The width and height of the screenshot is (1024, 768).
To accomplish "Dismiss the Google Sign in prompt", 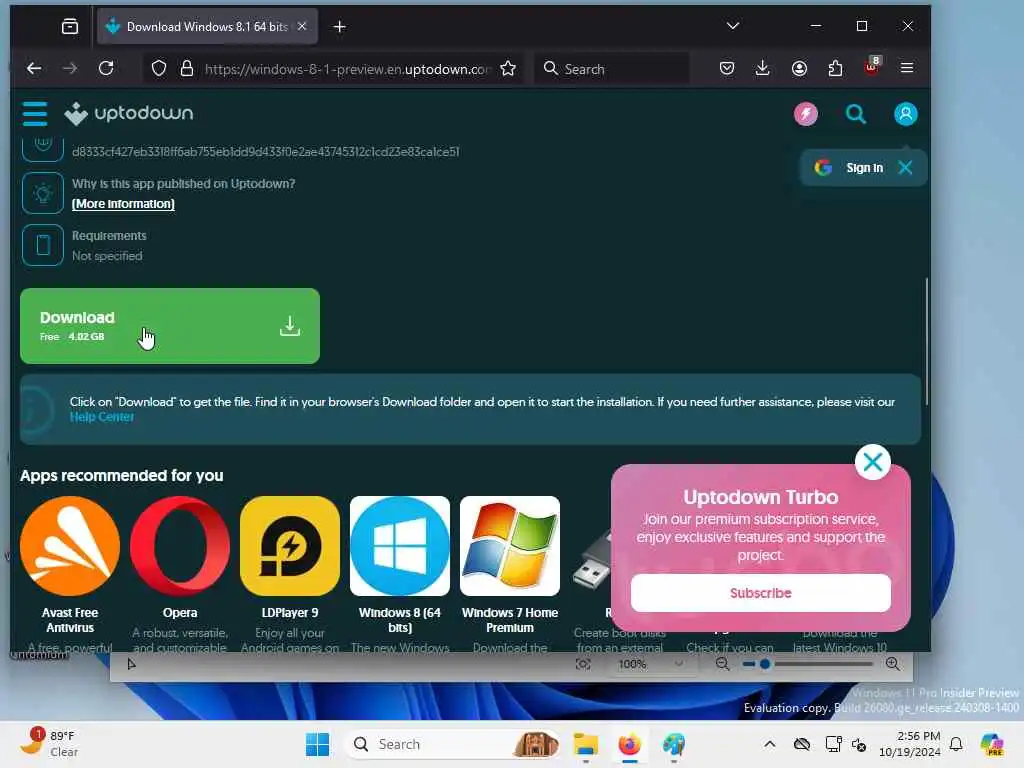I will [x=905, y=168].
